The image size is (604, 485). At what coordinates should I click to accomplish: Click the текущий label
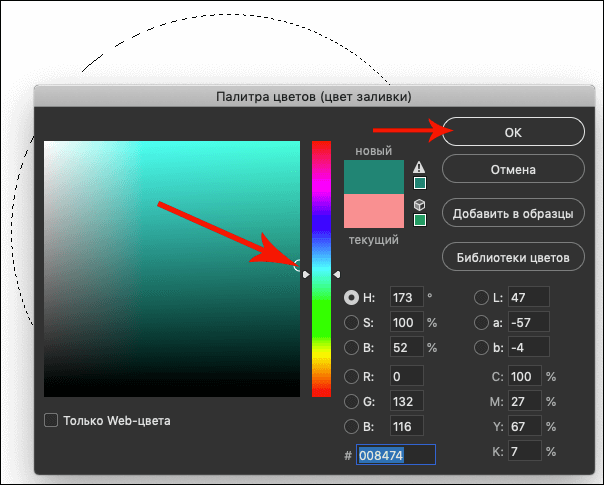click(x=374, y=240)
